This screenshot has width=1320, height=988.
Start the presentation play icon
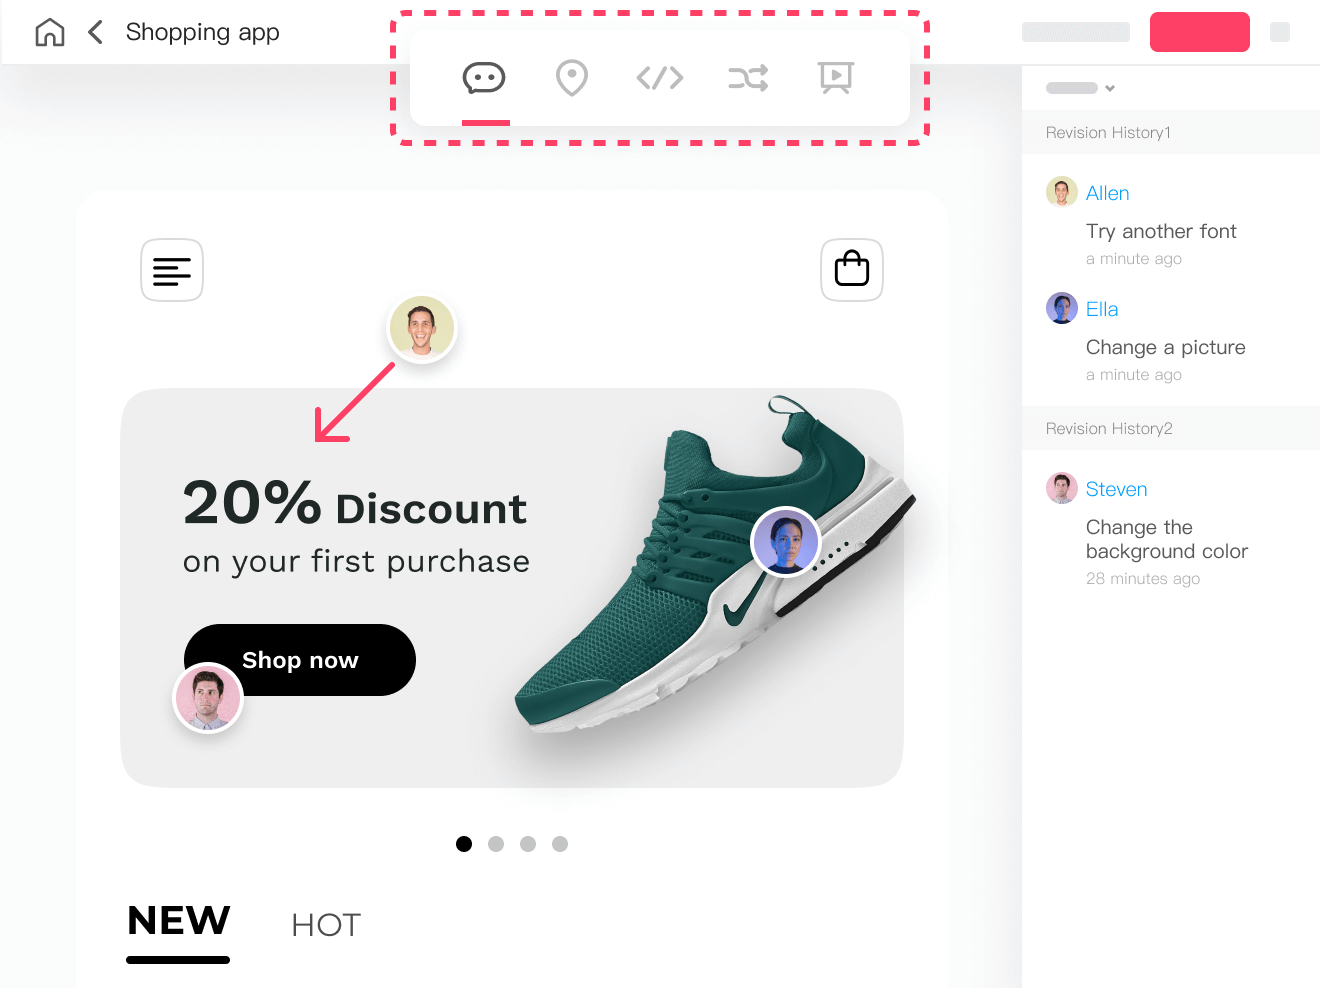tap(836, 78)
